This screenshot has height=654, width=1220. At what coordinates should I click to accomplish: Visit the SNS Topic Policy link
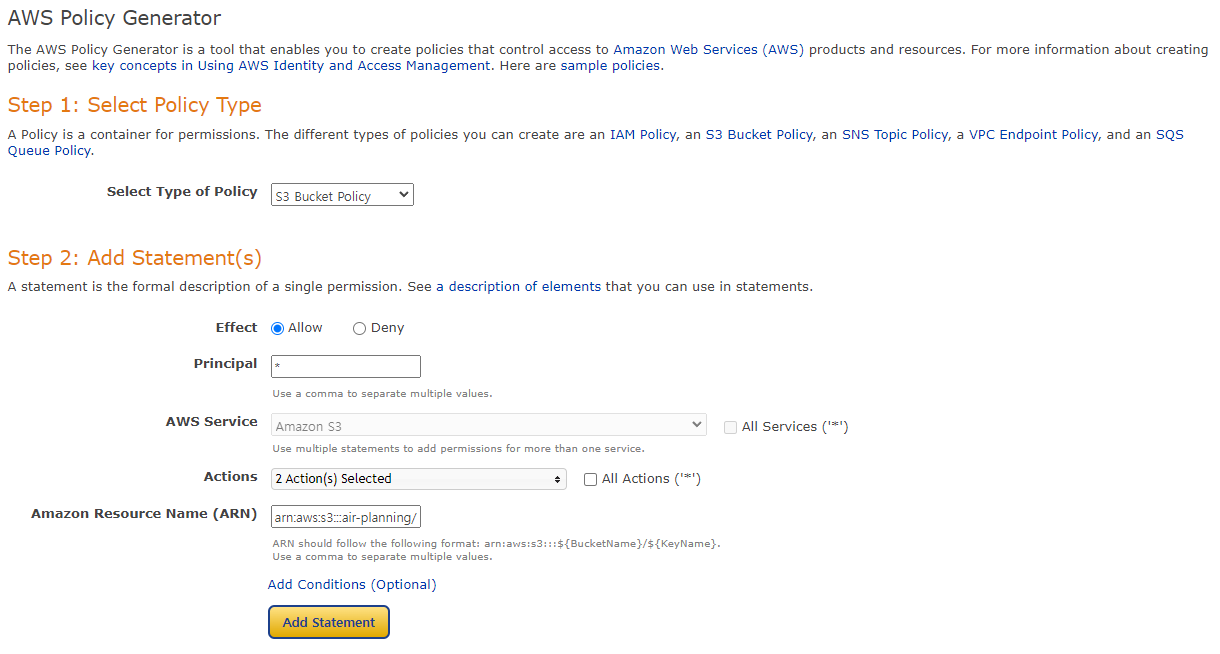tap(895, 134)
